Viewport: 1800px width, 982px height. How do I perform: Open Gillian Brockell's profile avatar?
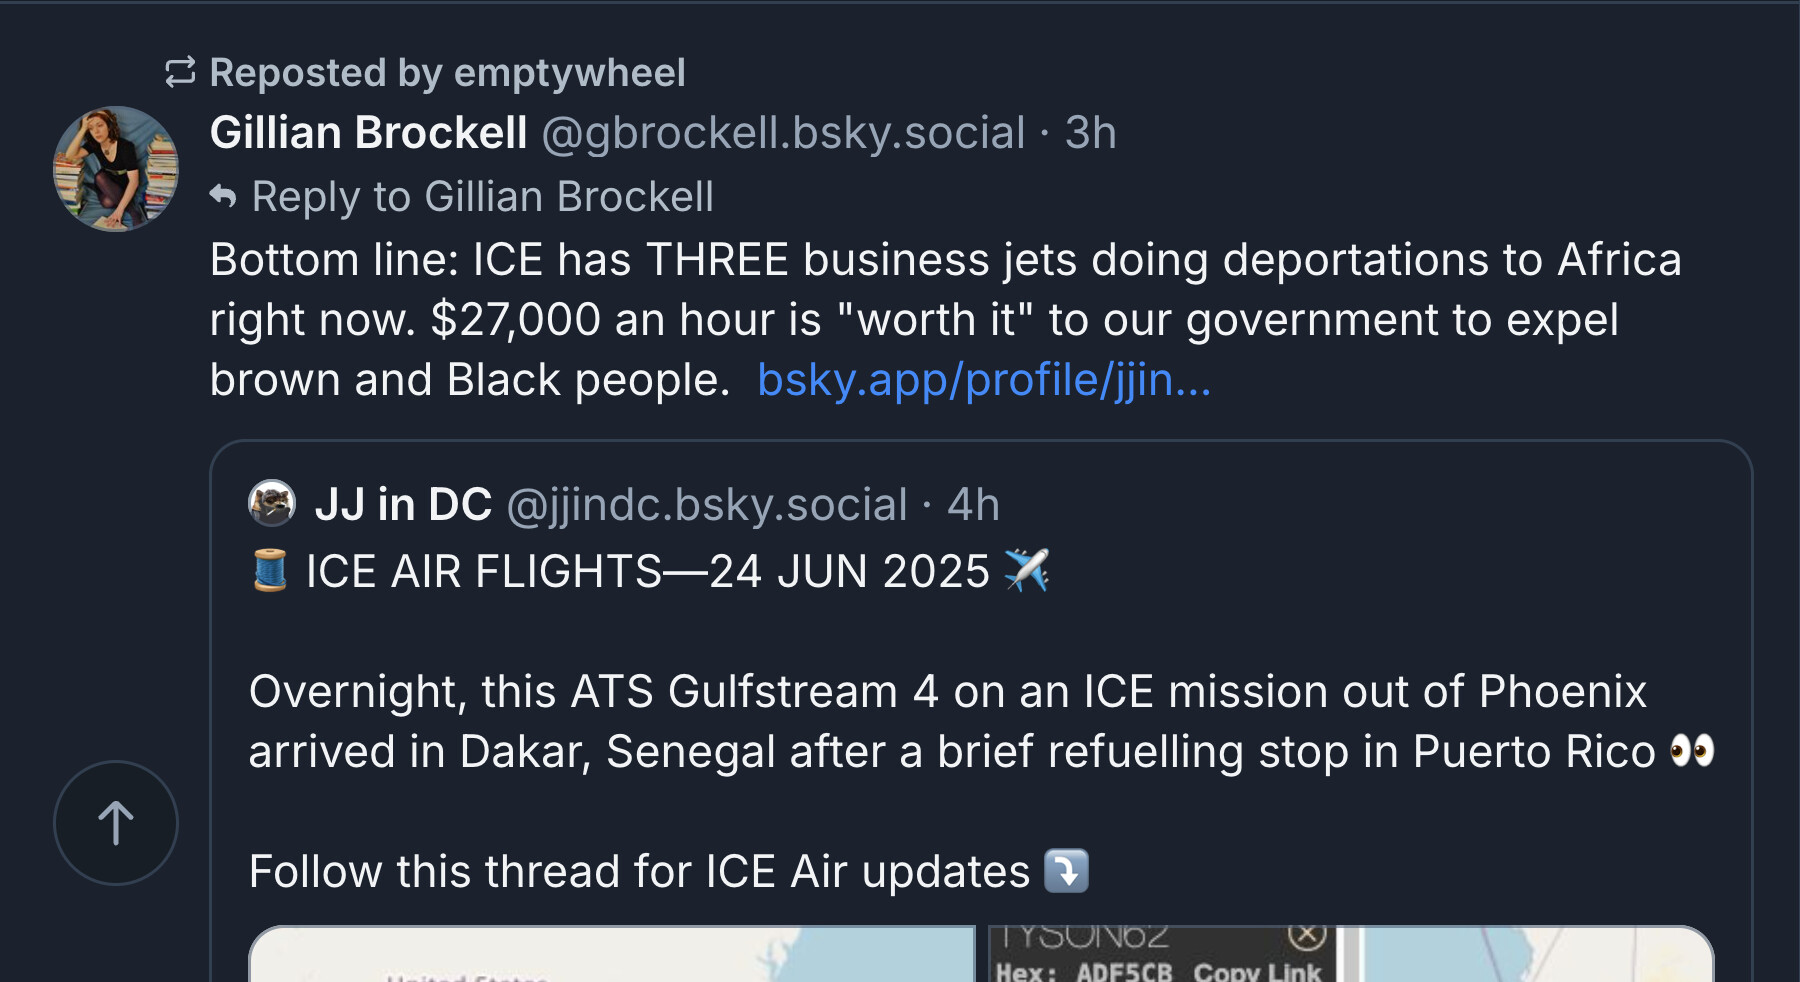coord(116,169)
